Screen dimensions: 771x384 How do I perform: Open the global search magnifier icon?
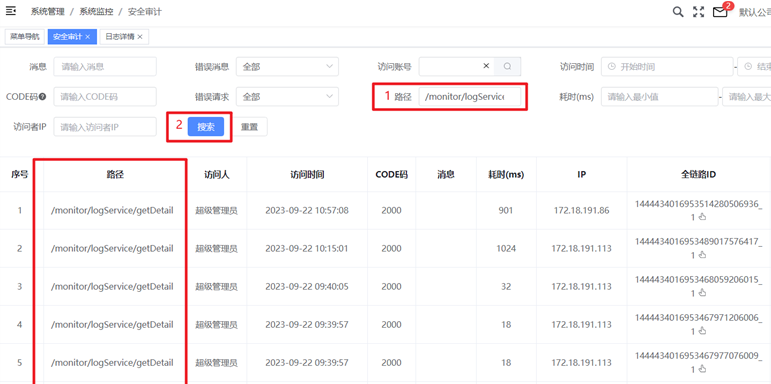678,12
